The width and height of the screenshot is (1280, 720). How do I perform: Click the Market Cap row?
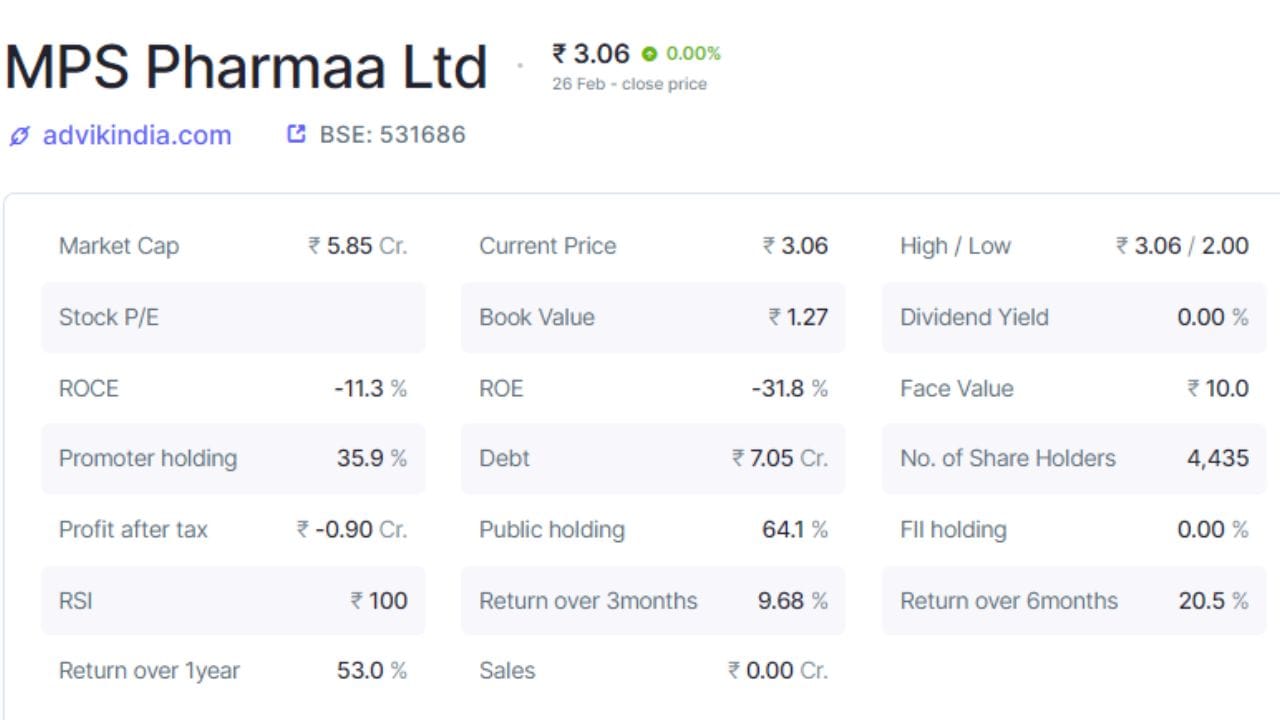tap(232, 246)
